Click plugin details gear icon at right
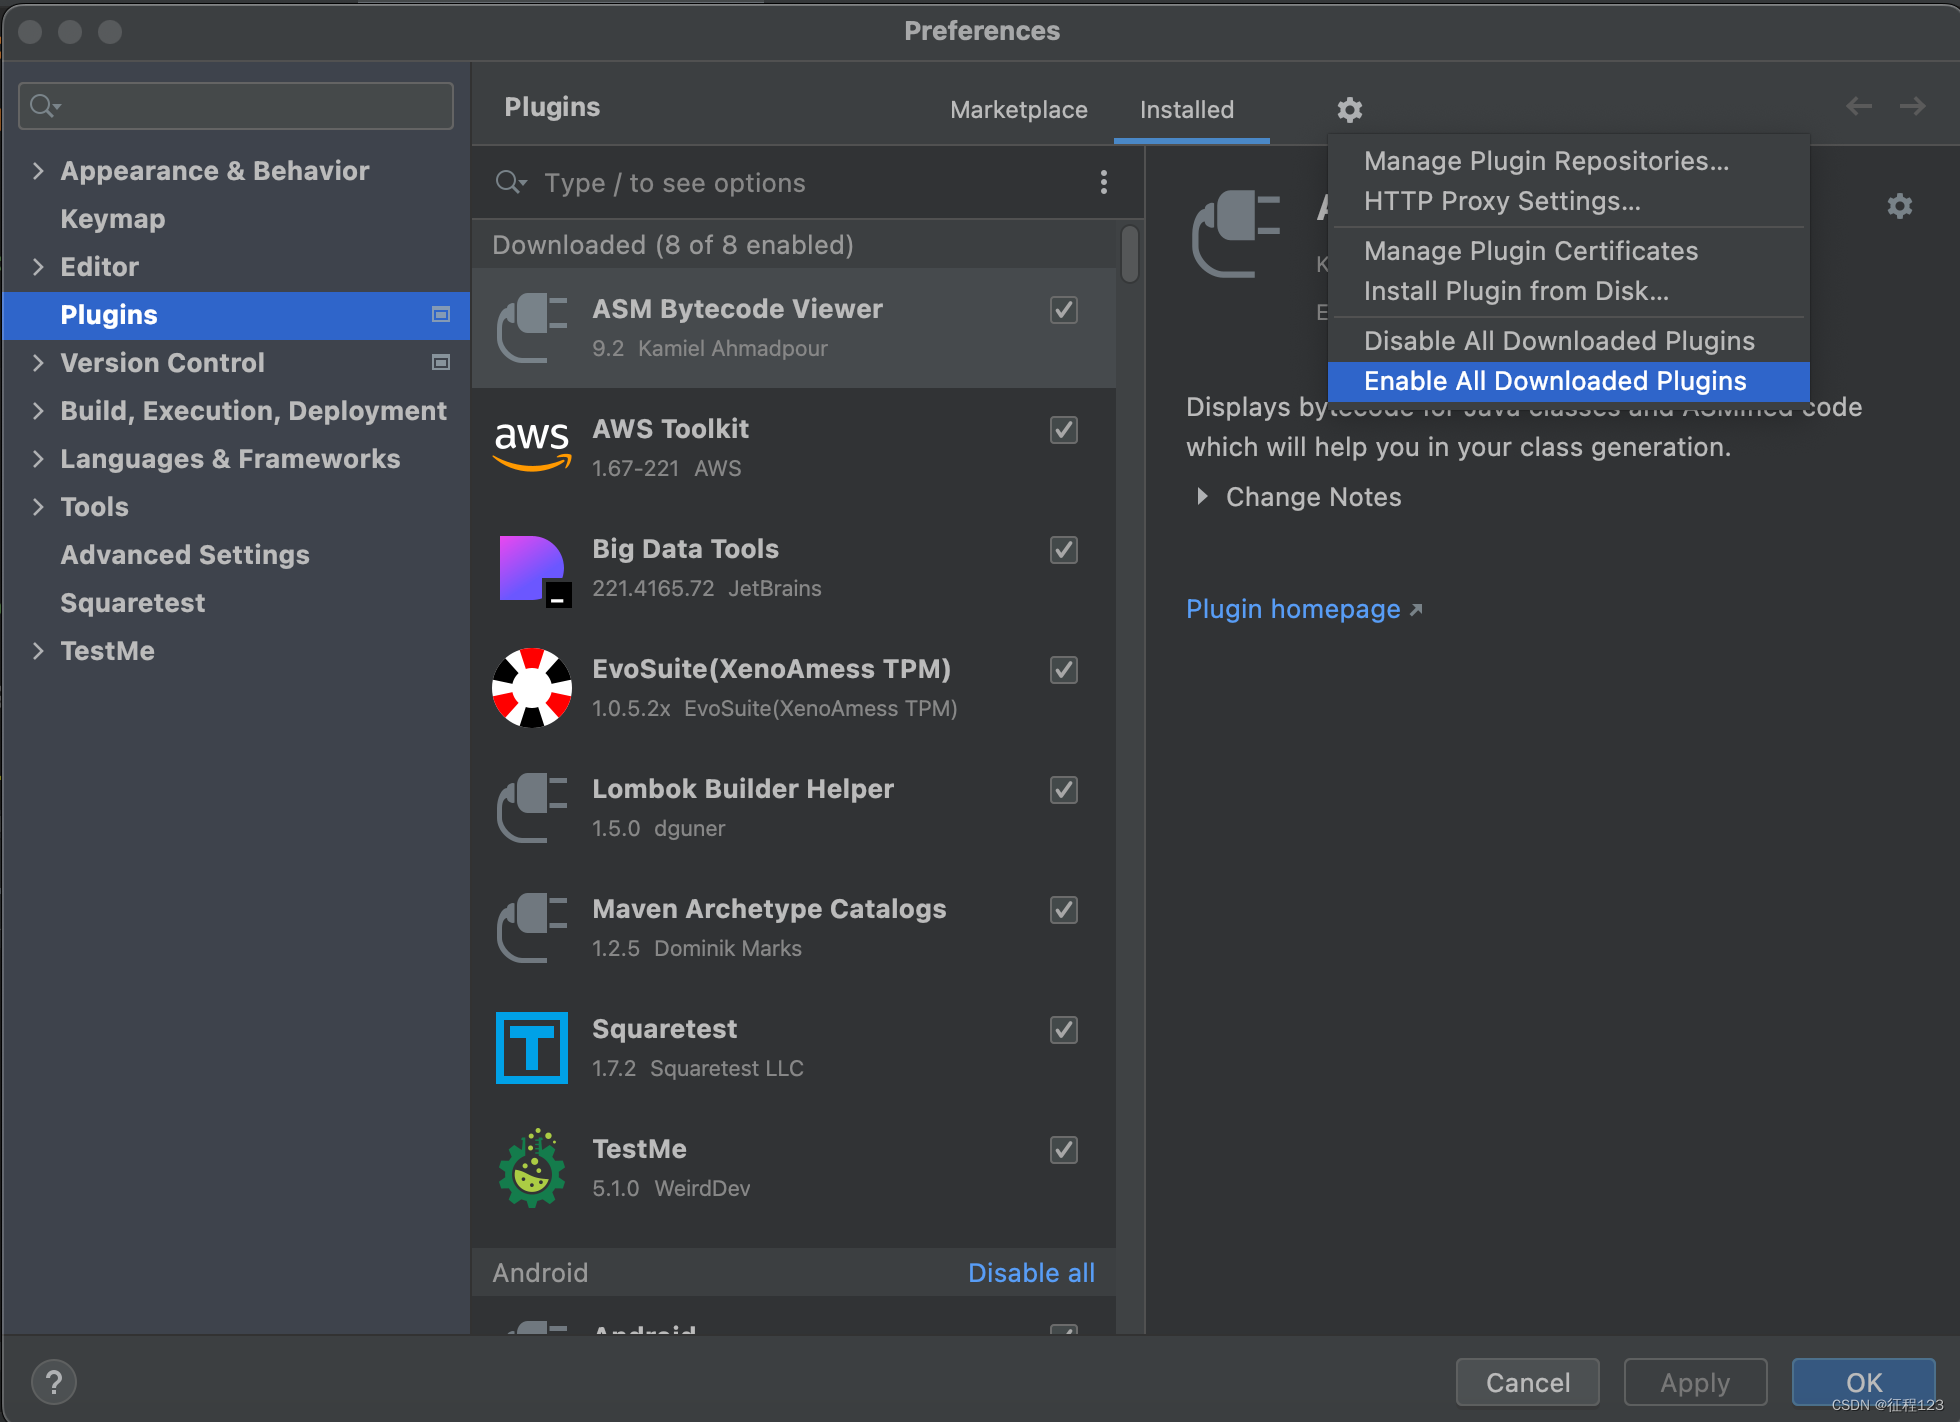The height and width of the screenshot is (1422, 1960). pyautogui.click(x=1899, y=206)
